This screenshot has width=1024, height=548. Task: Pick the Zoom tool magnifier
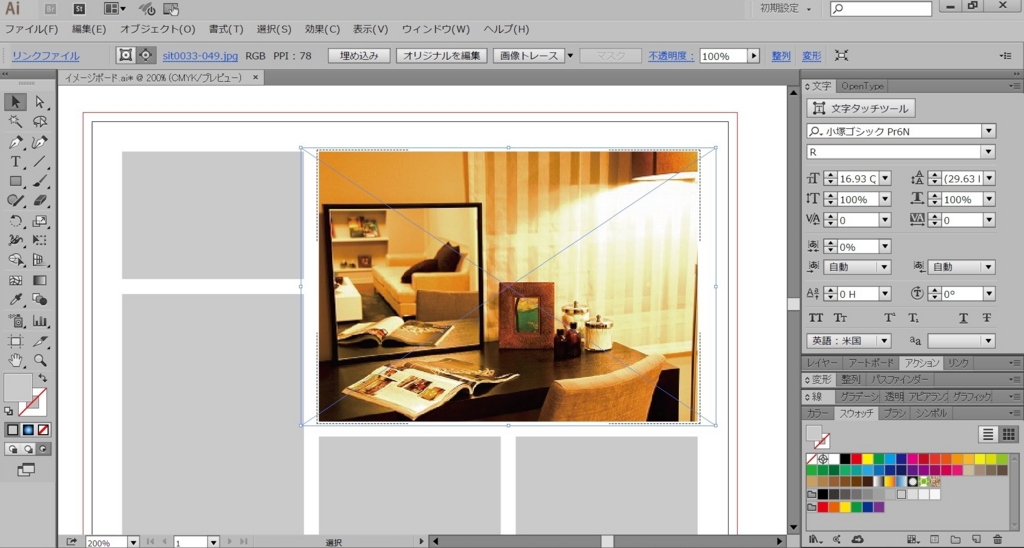pos(40,360)
